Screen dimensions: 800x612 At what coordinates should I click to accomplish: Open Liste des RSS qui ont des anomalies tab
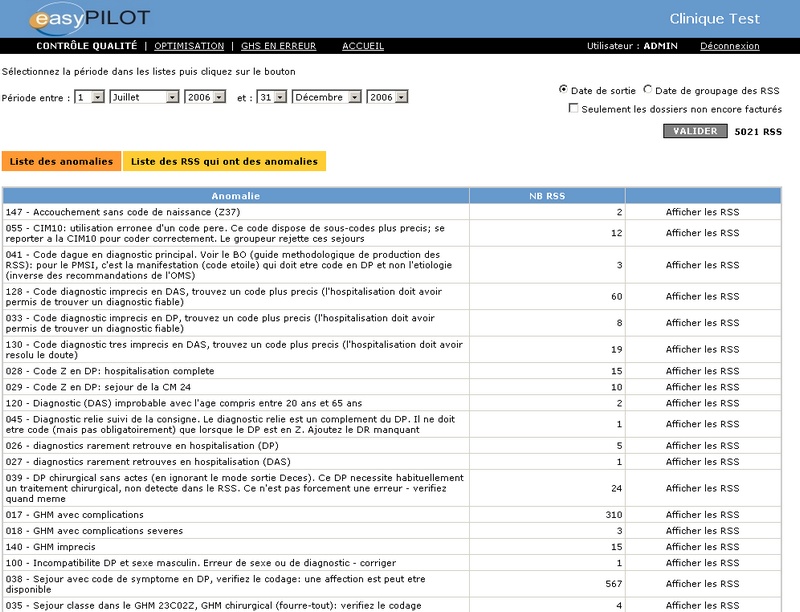224,161
